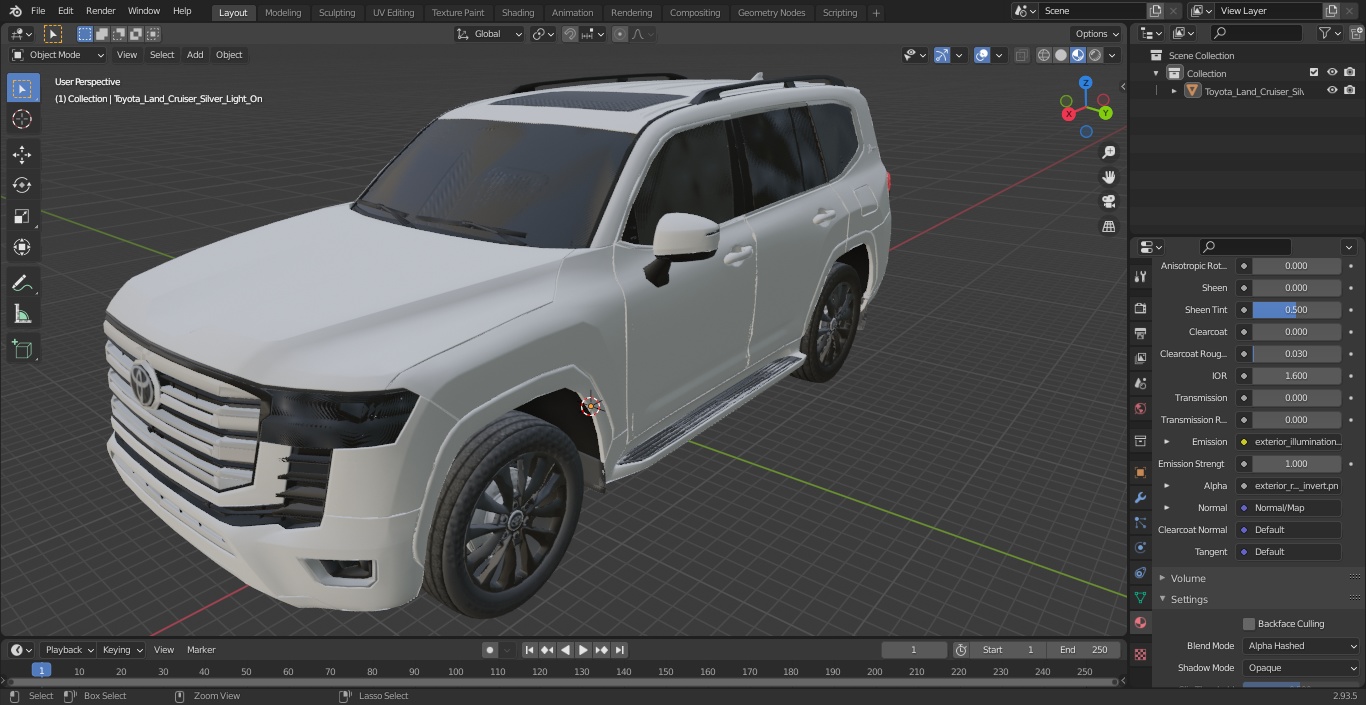
Task: Open the File menu
Action: point(38,11)
